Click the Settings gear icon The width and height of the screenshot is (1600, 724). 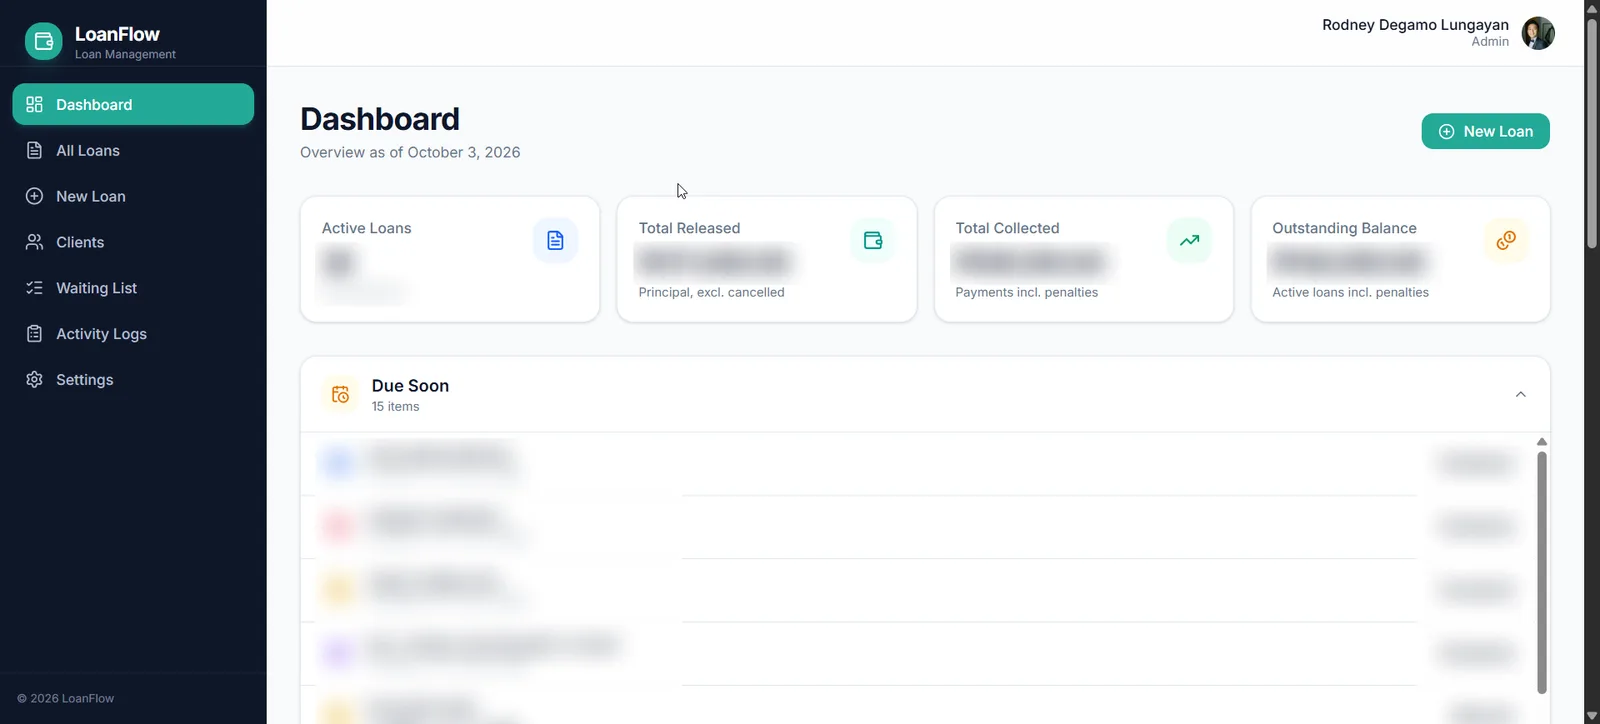click(x=34, y=380)
